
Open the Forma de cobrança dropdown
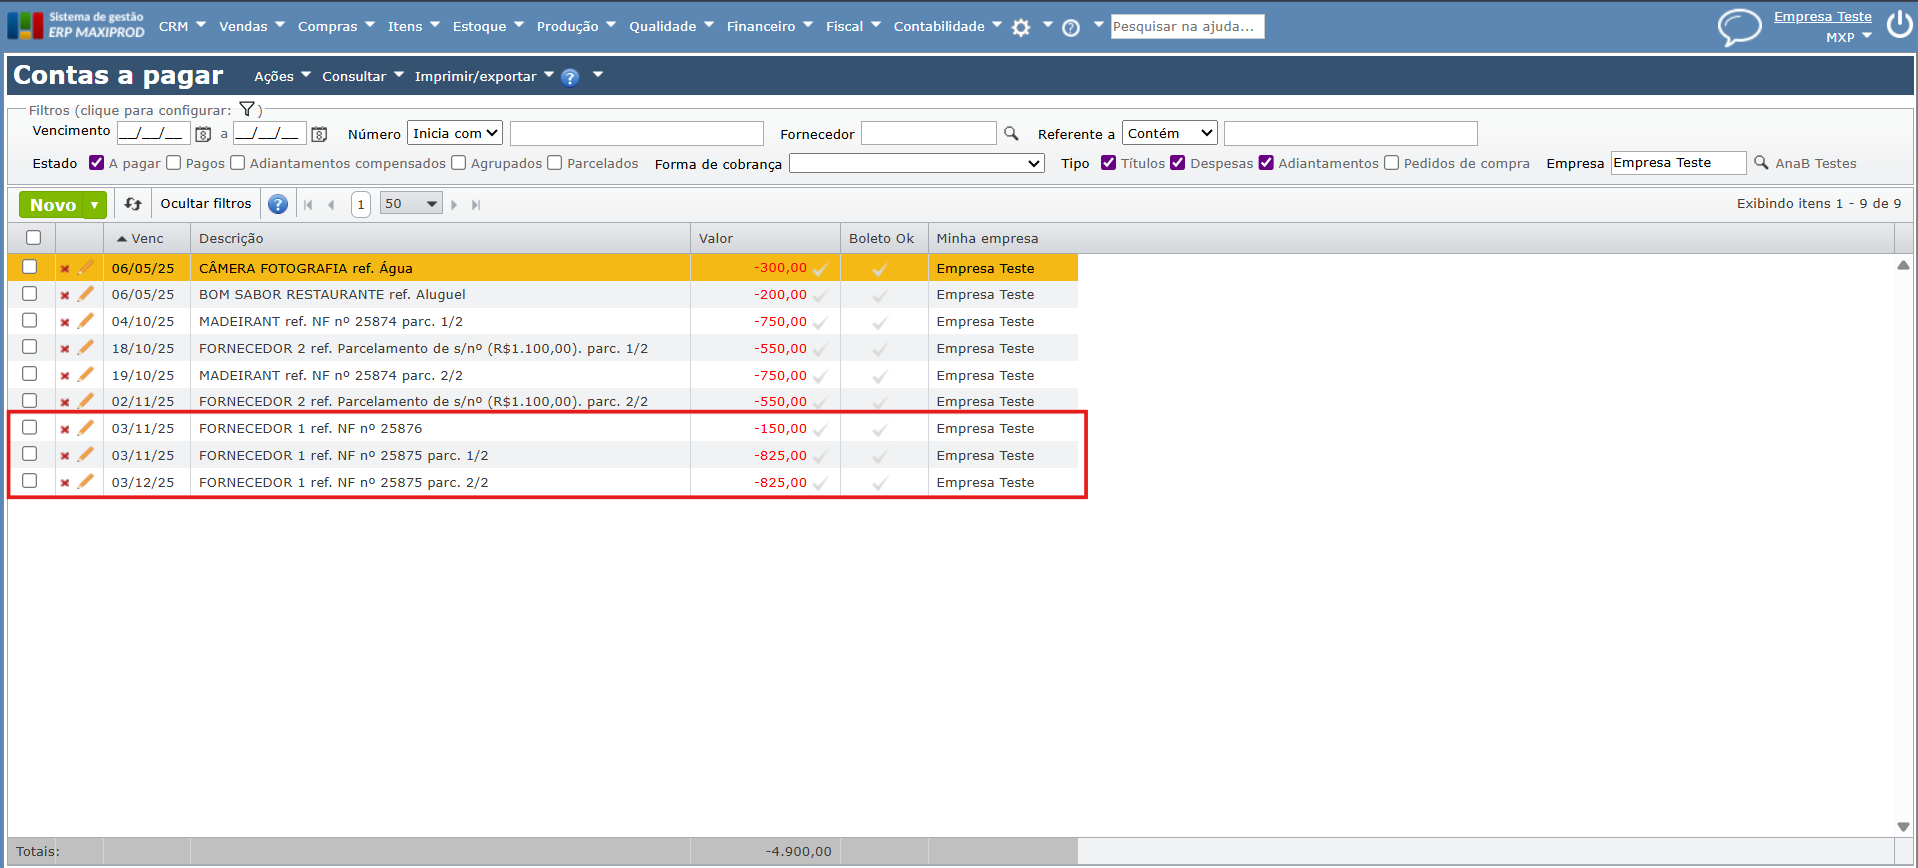(x=917, y=163)
